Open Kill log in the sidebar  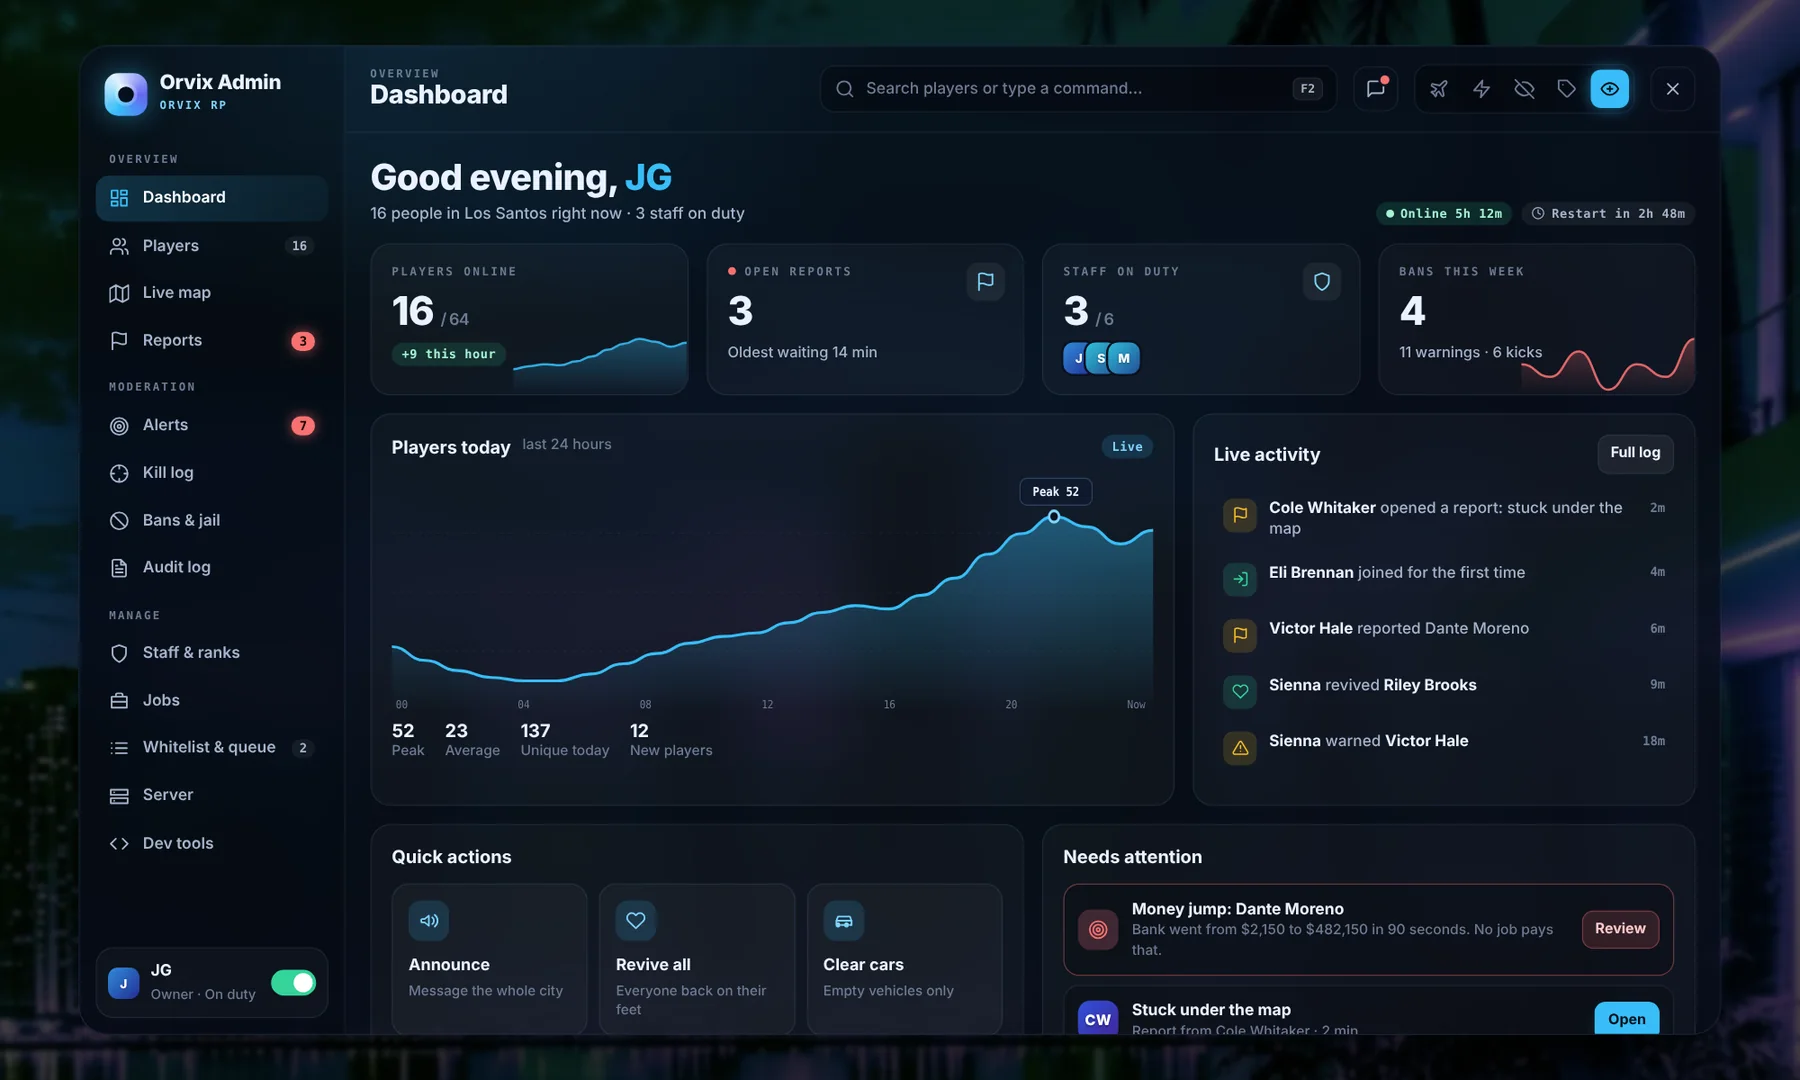click(212, 473)
